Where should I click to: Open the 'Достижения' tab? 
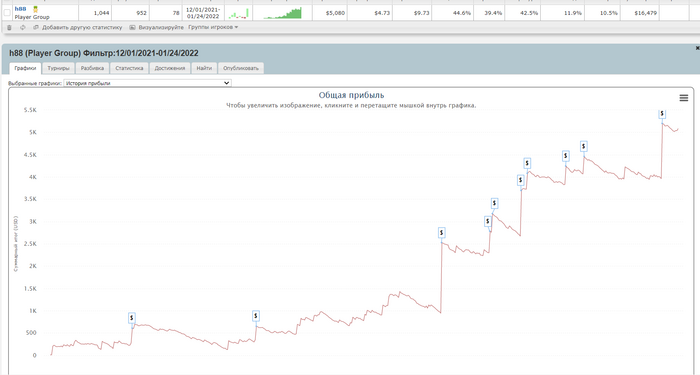coord(170,68)
